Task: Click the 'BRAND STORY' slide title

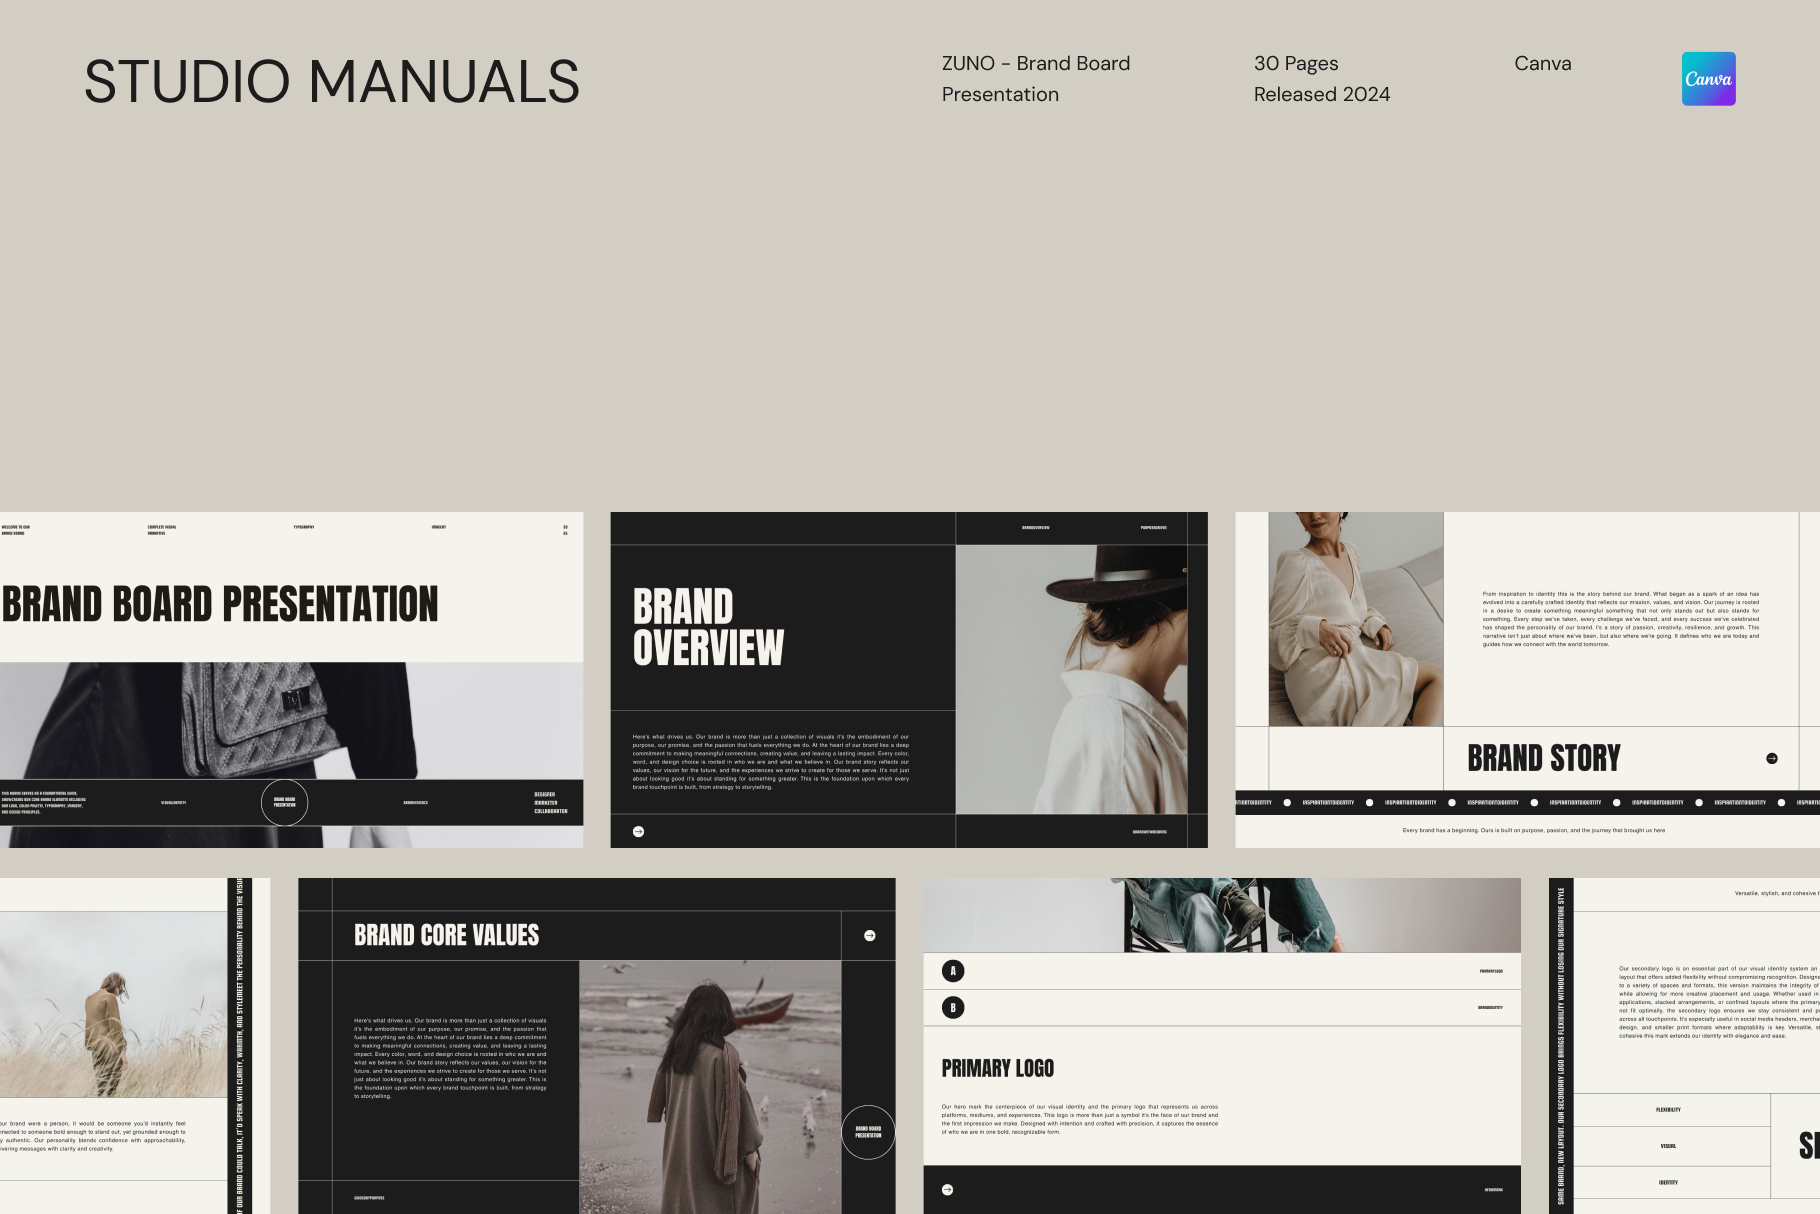Action: pos(1543,758)
